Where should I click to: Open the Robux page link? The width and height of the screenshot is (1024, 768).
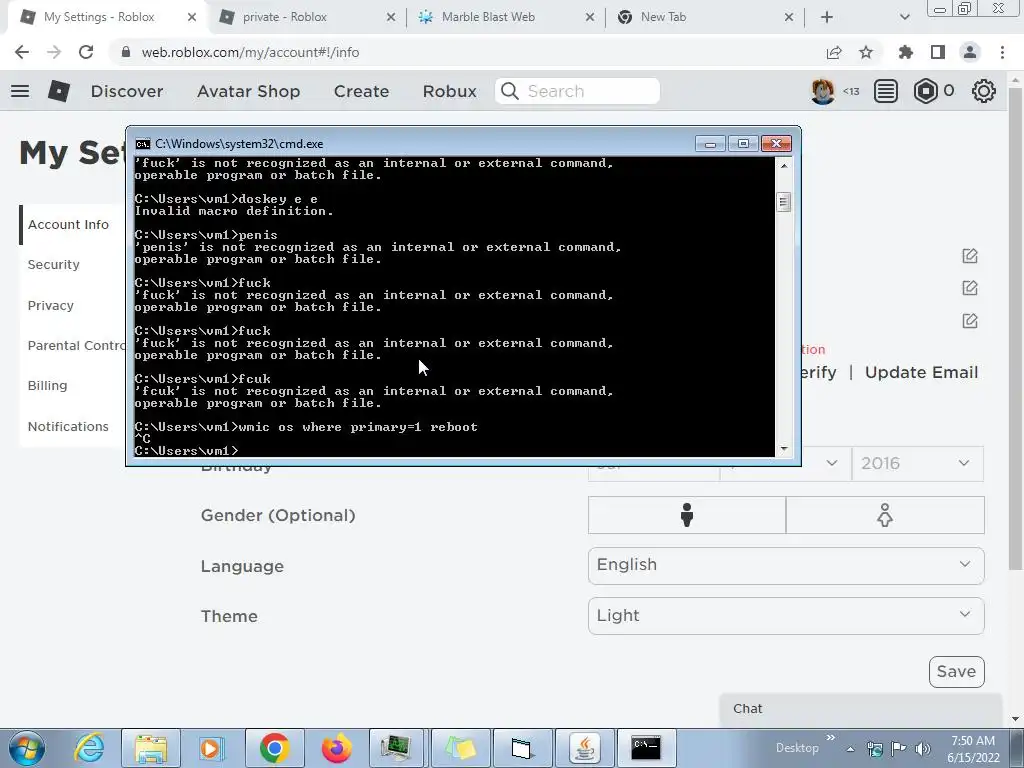(449, 91)
